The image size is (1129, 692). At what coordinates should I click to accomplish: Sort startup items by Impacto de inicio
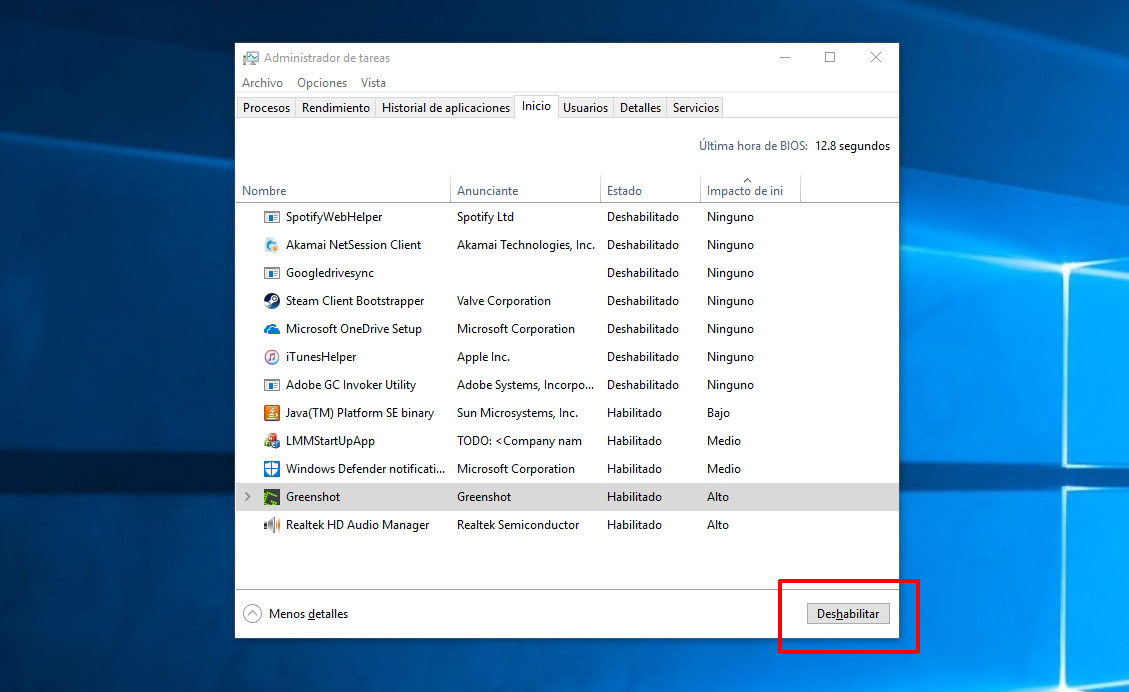click(x=748, y=190)
